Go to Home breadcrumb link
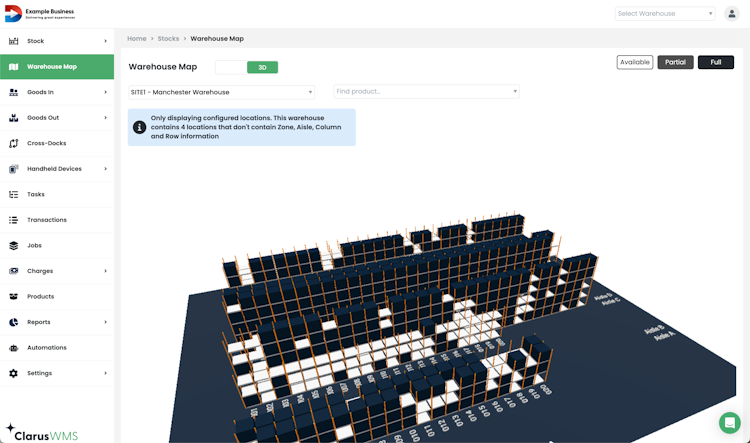The height and width of the screenshot is (443, 750). (137, 39)
